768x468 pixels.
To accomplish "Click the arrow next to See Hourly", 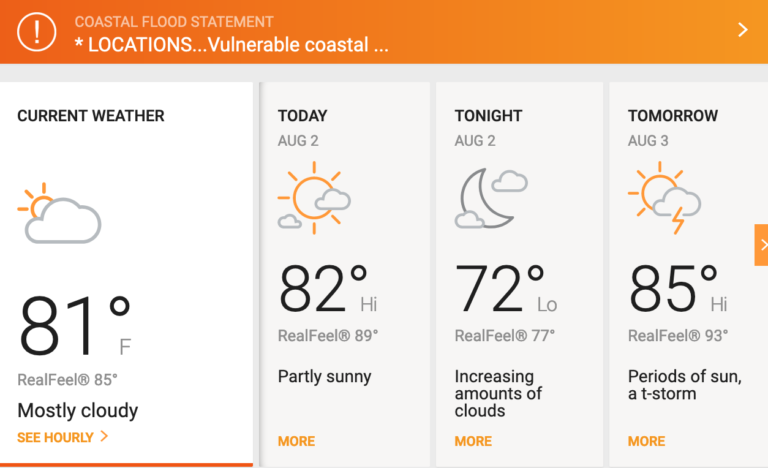I will (x=104, y=436).
